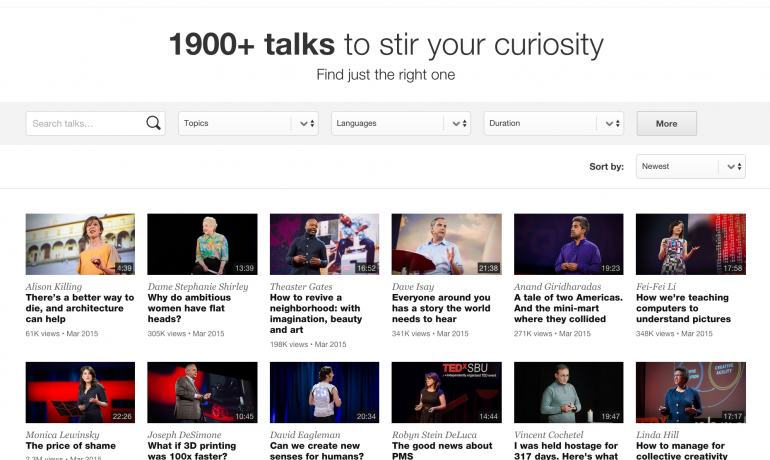
Task: Open Robyn Stein DeLuca TEDxSBU thumbnail
Action: click(x=446, y=392)
